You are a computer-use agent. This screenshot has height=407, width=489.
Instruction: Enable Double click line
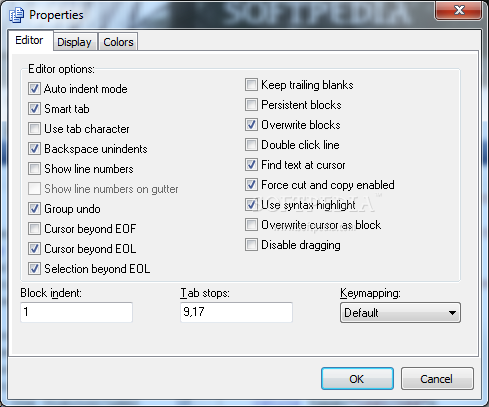click(251, 145)
